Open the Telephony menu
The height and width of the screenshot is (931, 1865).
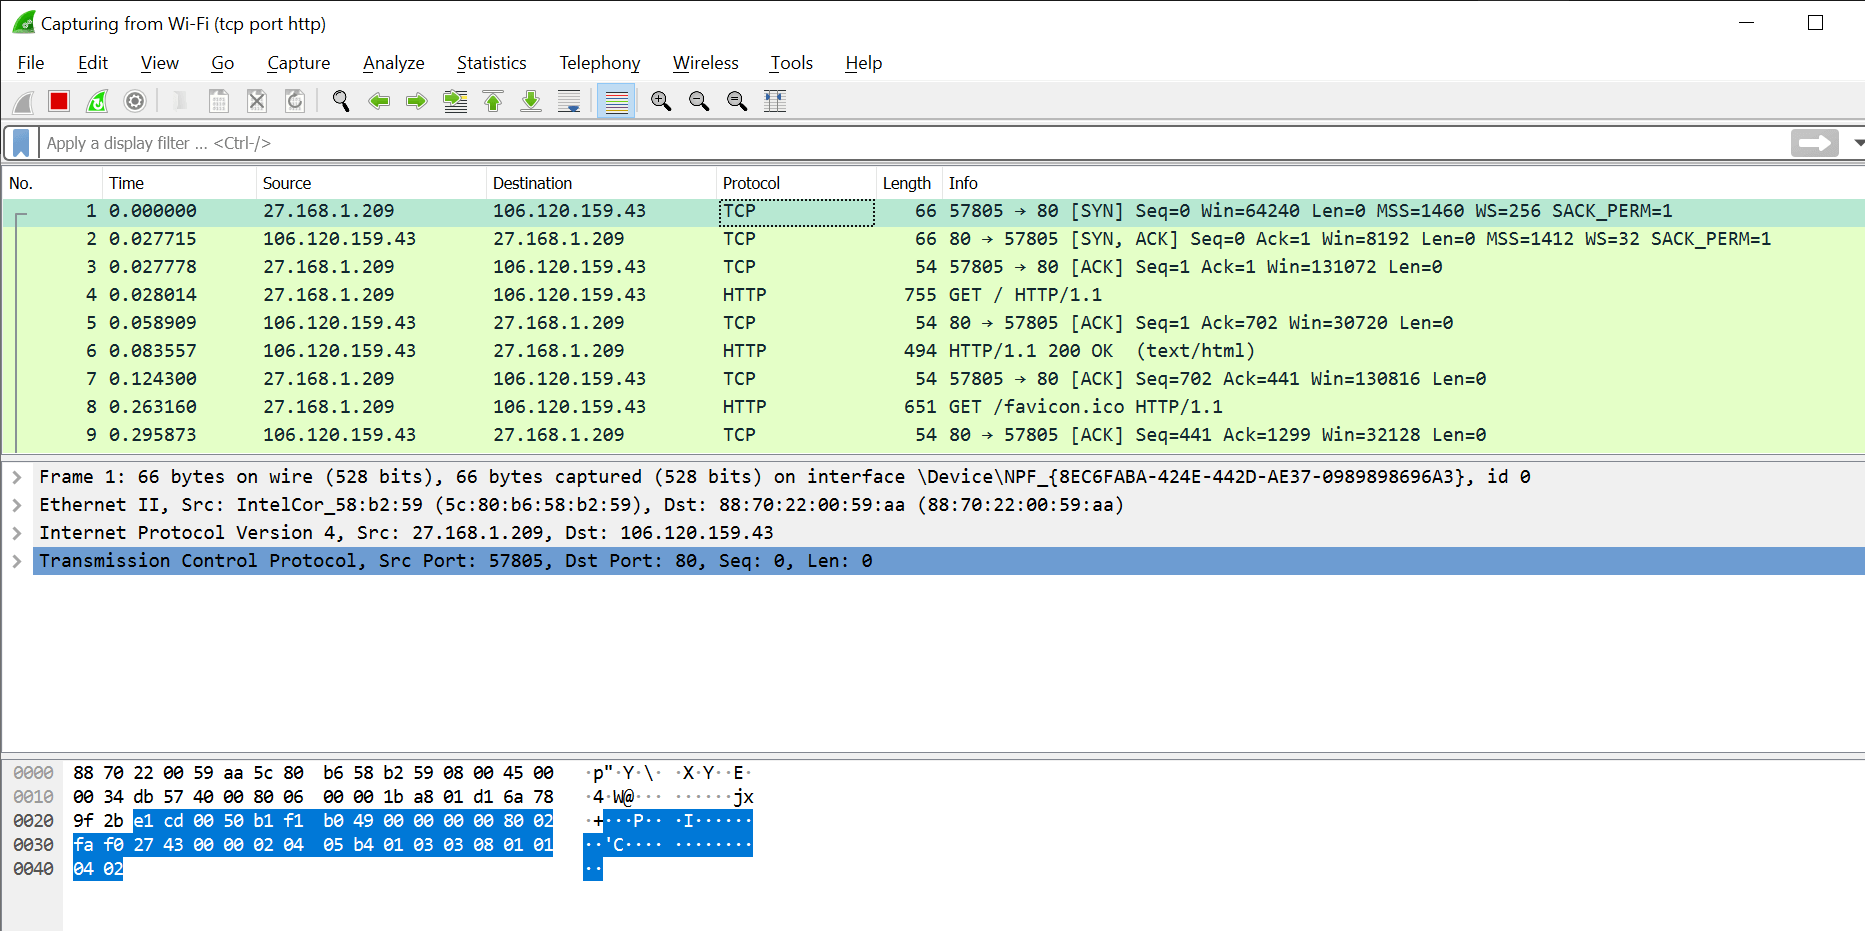[x=600, y=63]
